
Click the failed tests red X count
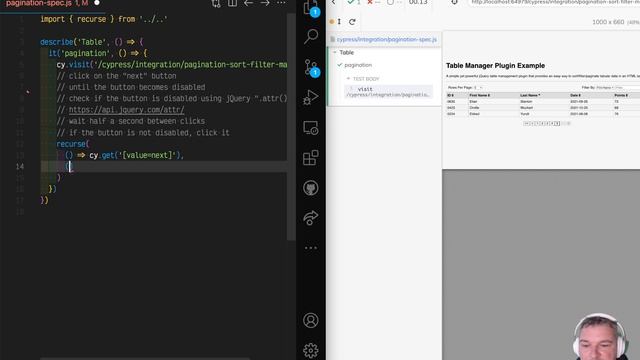pos(373,2)
